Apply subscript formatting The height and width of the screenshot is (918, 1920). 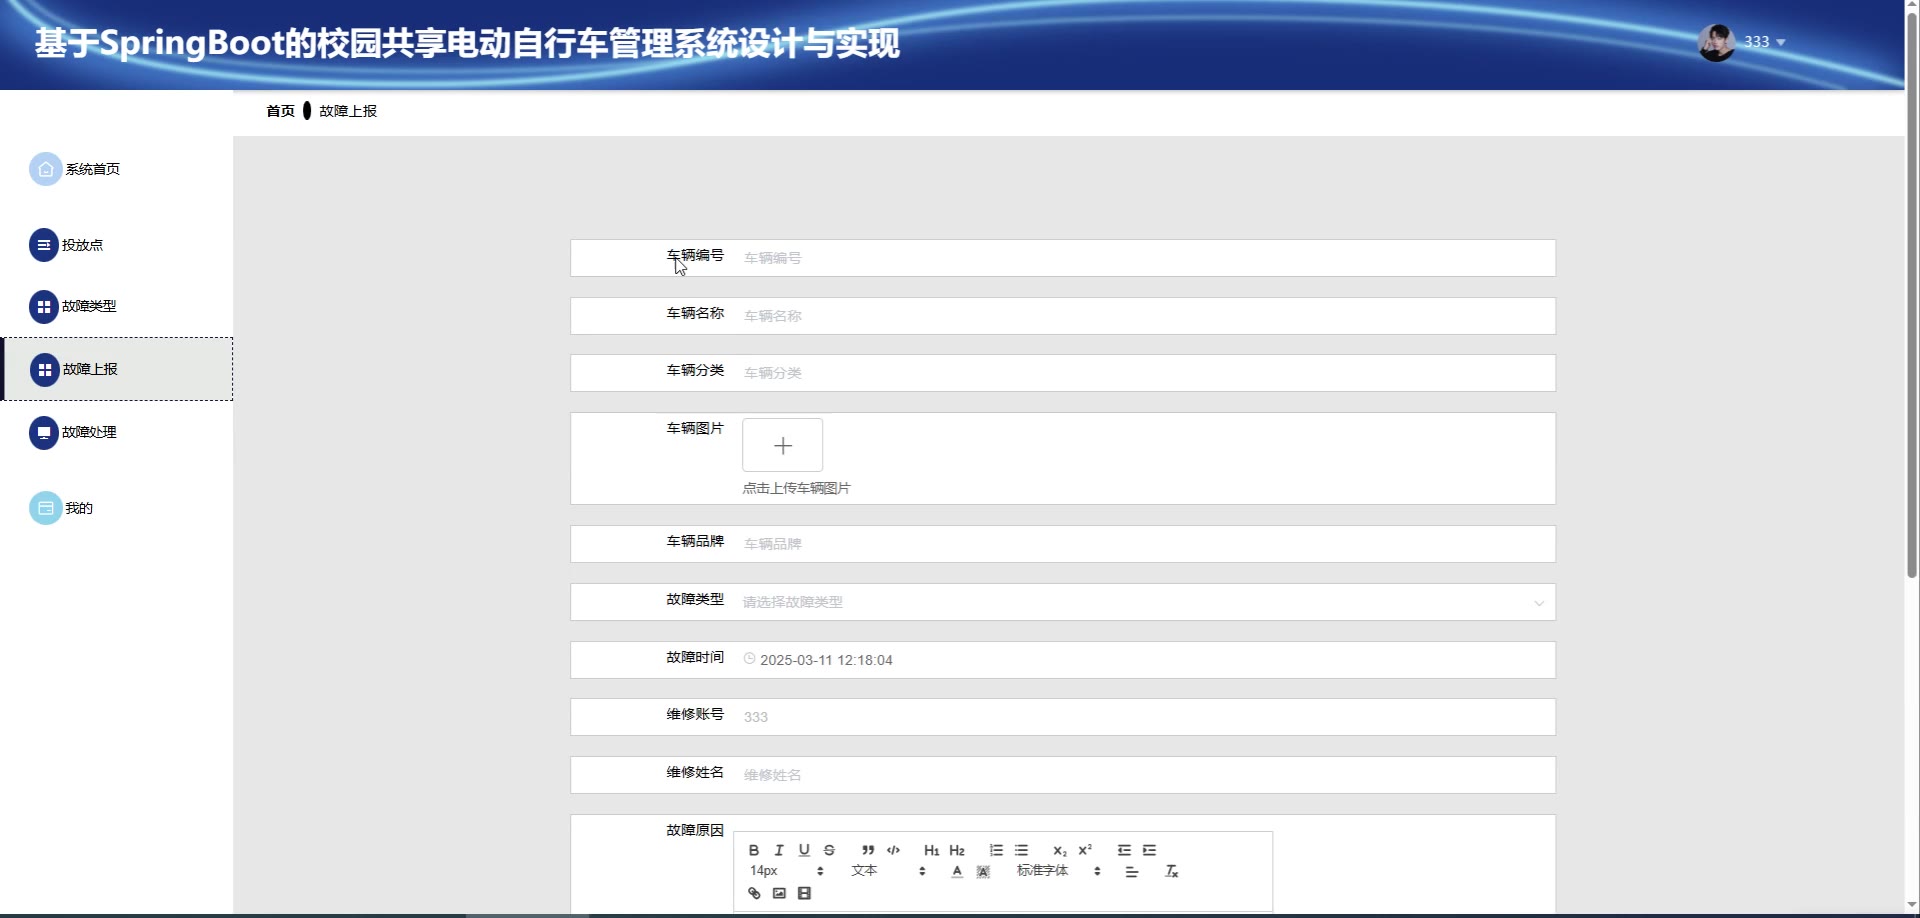1060,850
